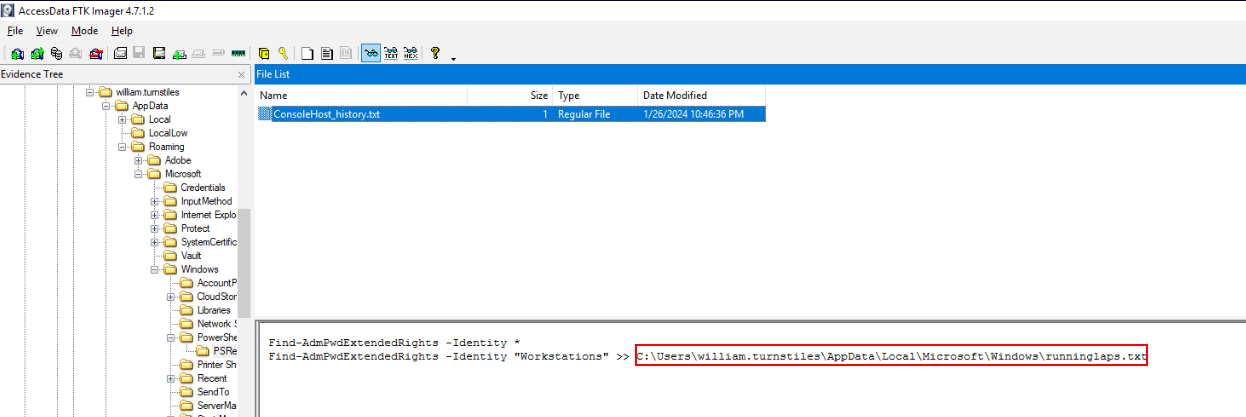This screenshot has width=1246, height=417.
Task: Sort file list by Type column
Action: 596,95
